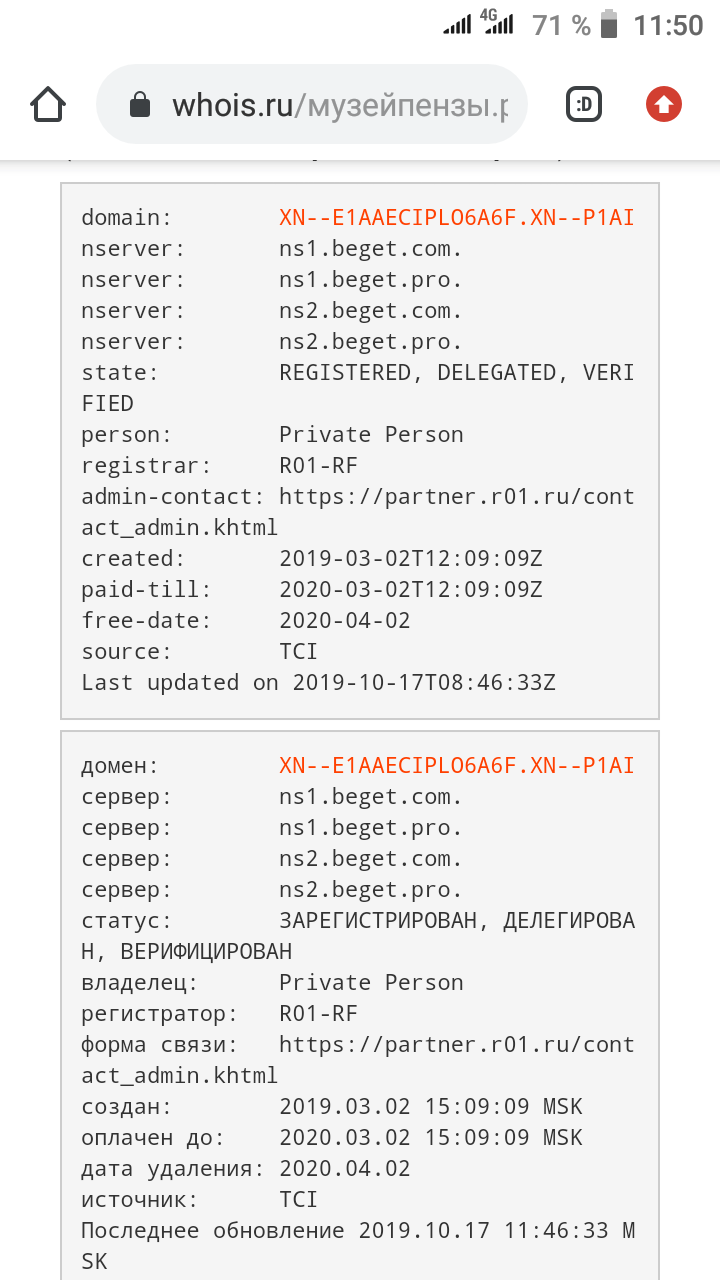Tap the first signal strength bars icon

tap(457, 26)
